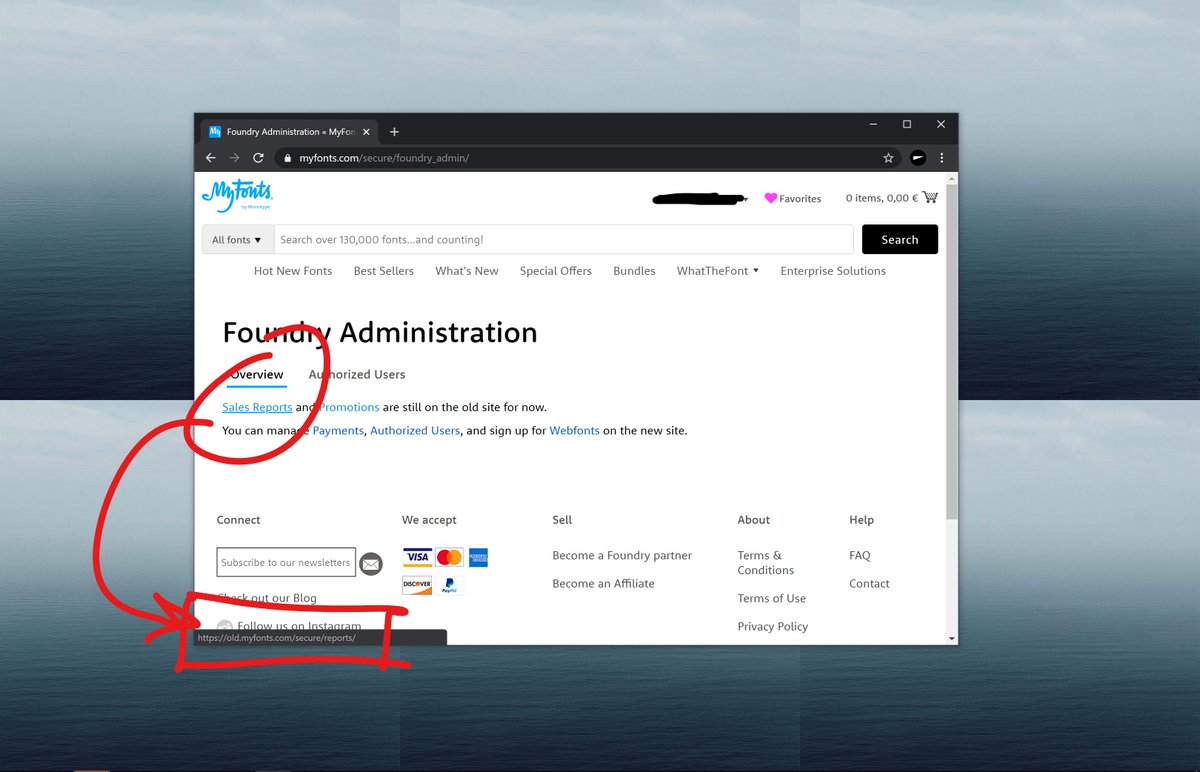Image resolution: width=1200 pixels, height=772 pixels.
Task: Click the font search input field
Action: click(564, 240)
